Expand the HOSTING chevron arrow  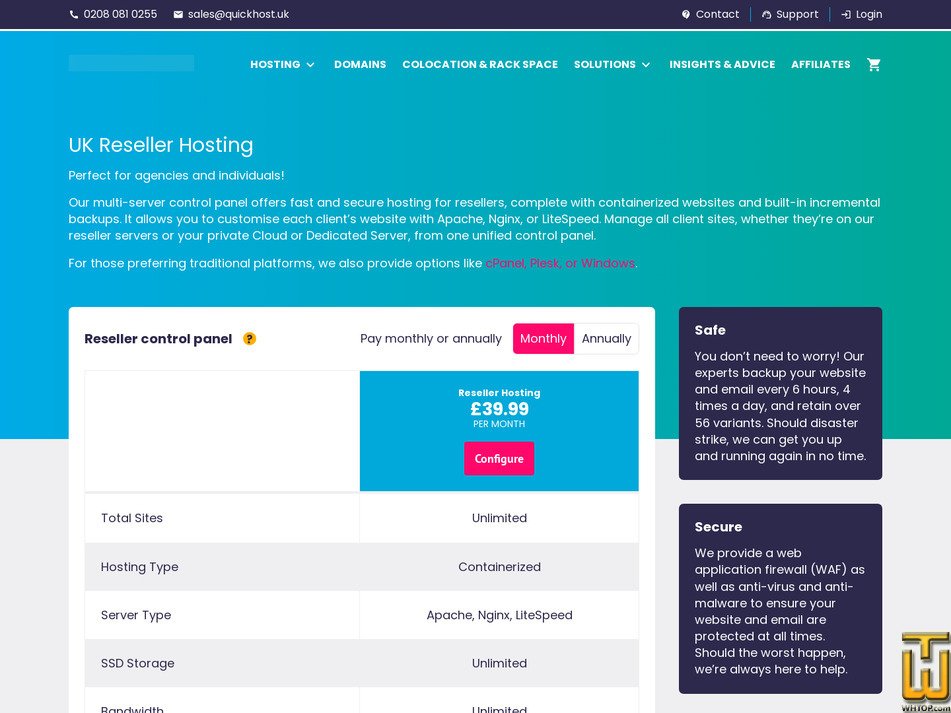pos(309,64)
